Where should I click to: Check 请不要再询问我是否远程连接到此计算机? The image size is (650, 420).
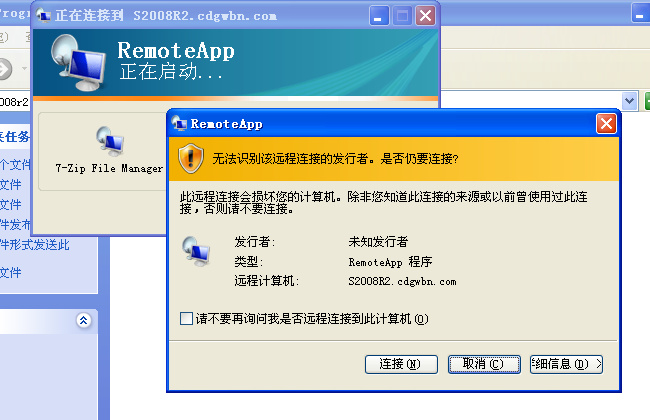click(187, 318)
